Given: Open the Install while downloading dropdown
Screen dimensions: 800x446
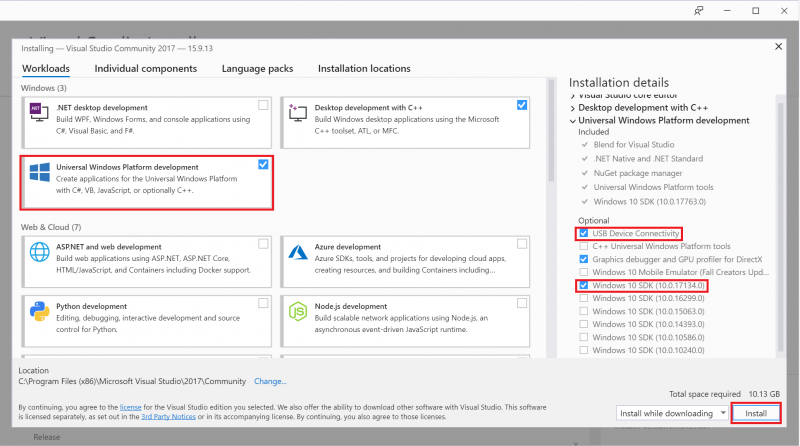Looking at the screenshot, I should click(672, 413).
